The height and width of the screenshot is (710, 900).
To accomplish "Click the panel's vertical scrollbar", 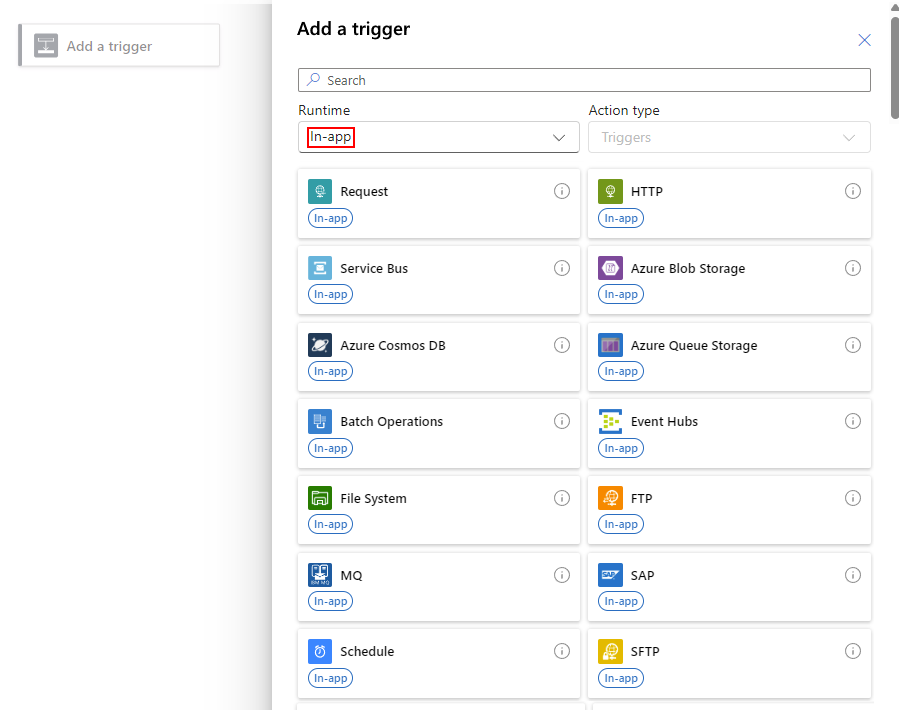I will (x=895, y=68).
